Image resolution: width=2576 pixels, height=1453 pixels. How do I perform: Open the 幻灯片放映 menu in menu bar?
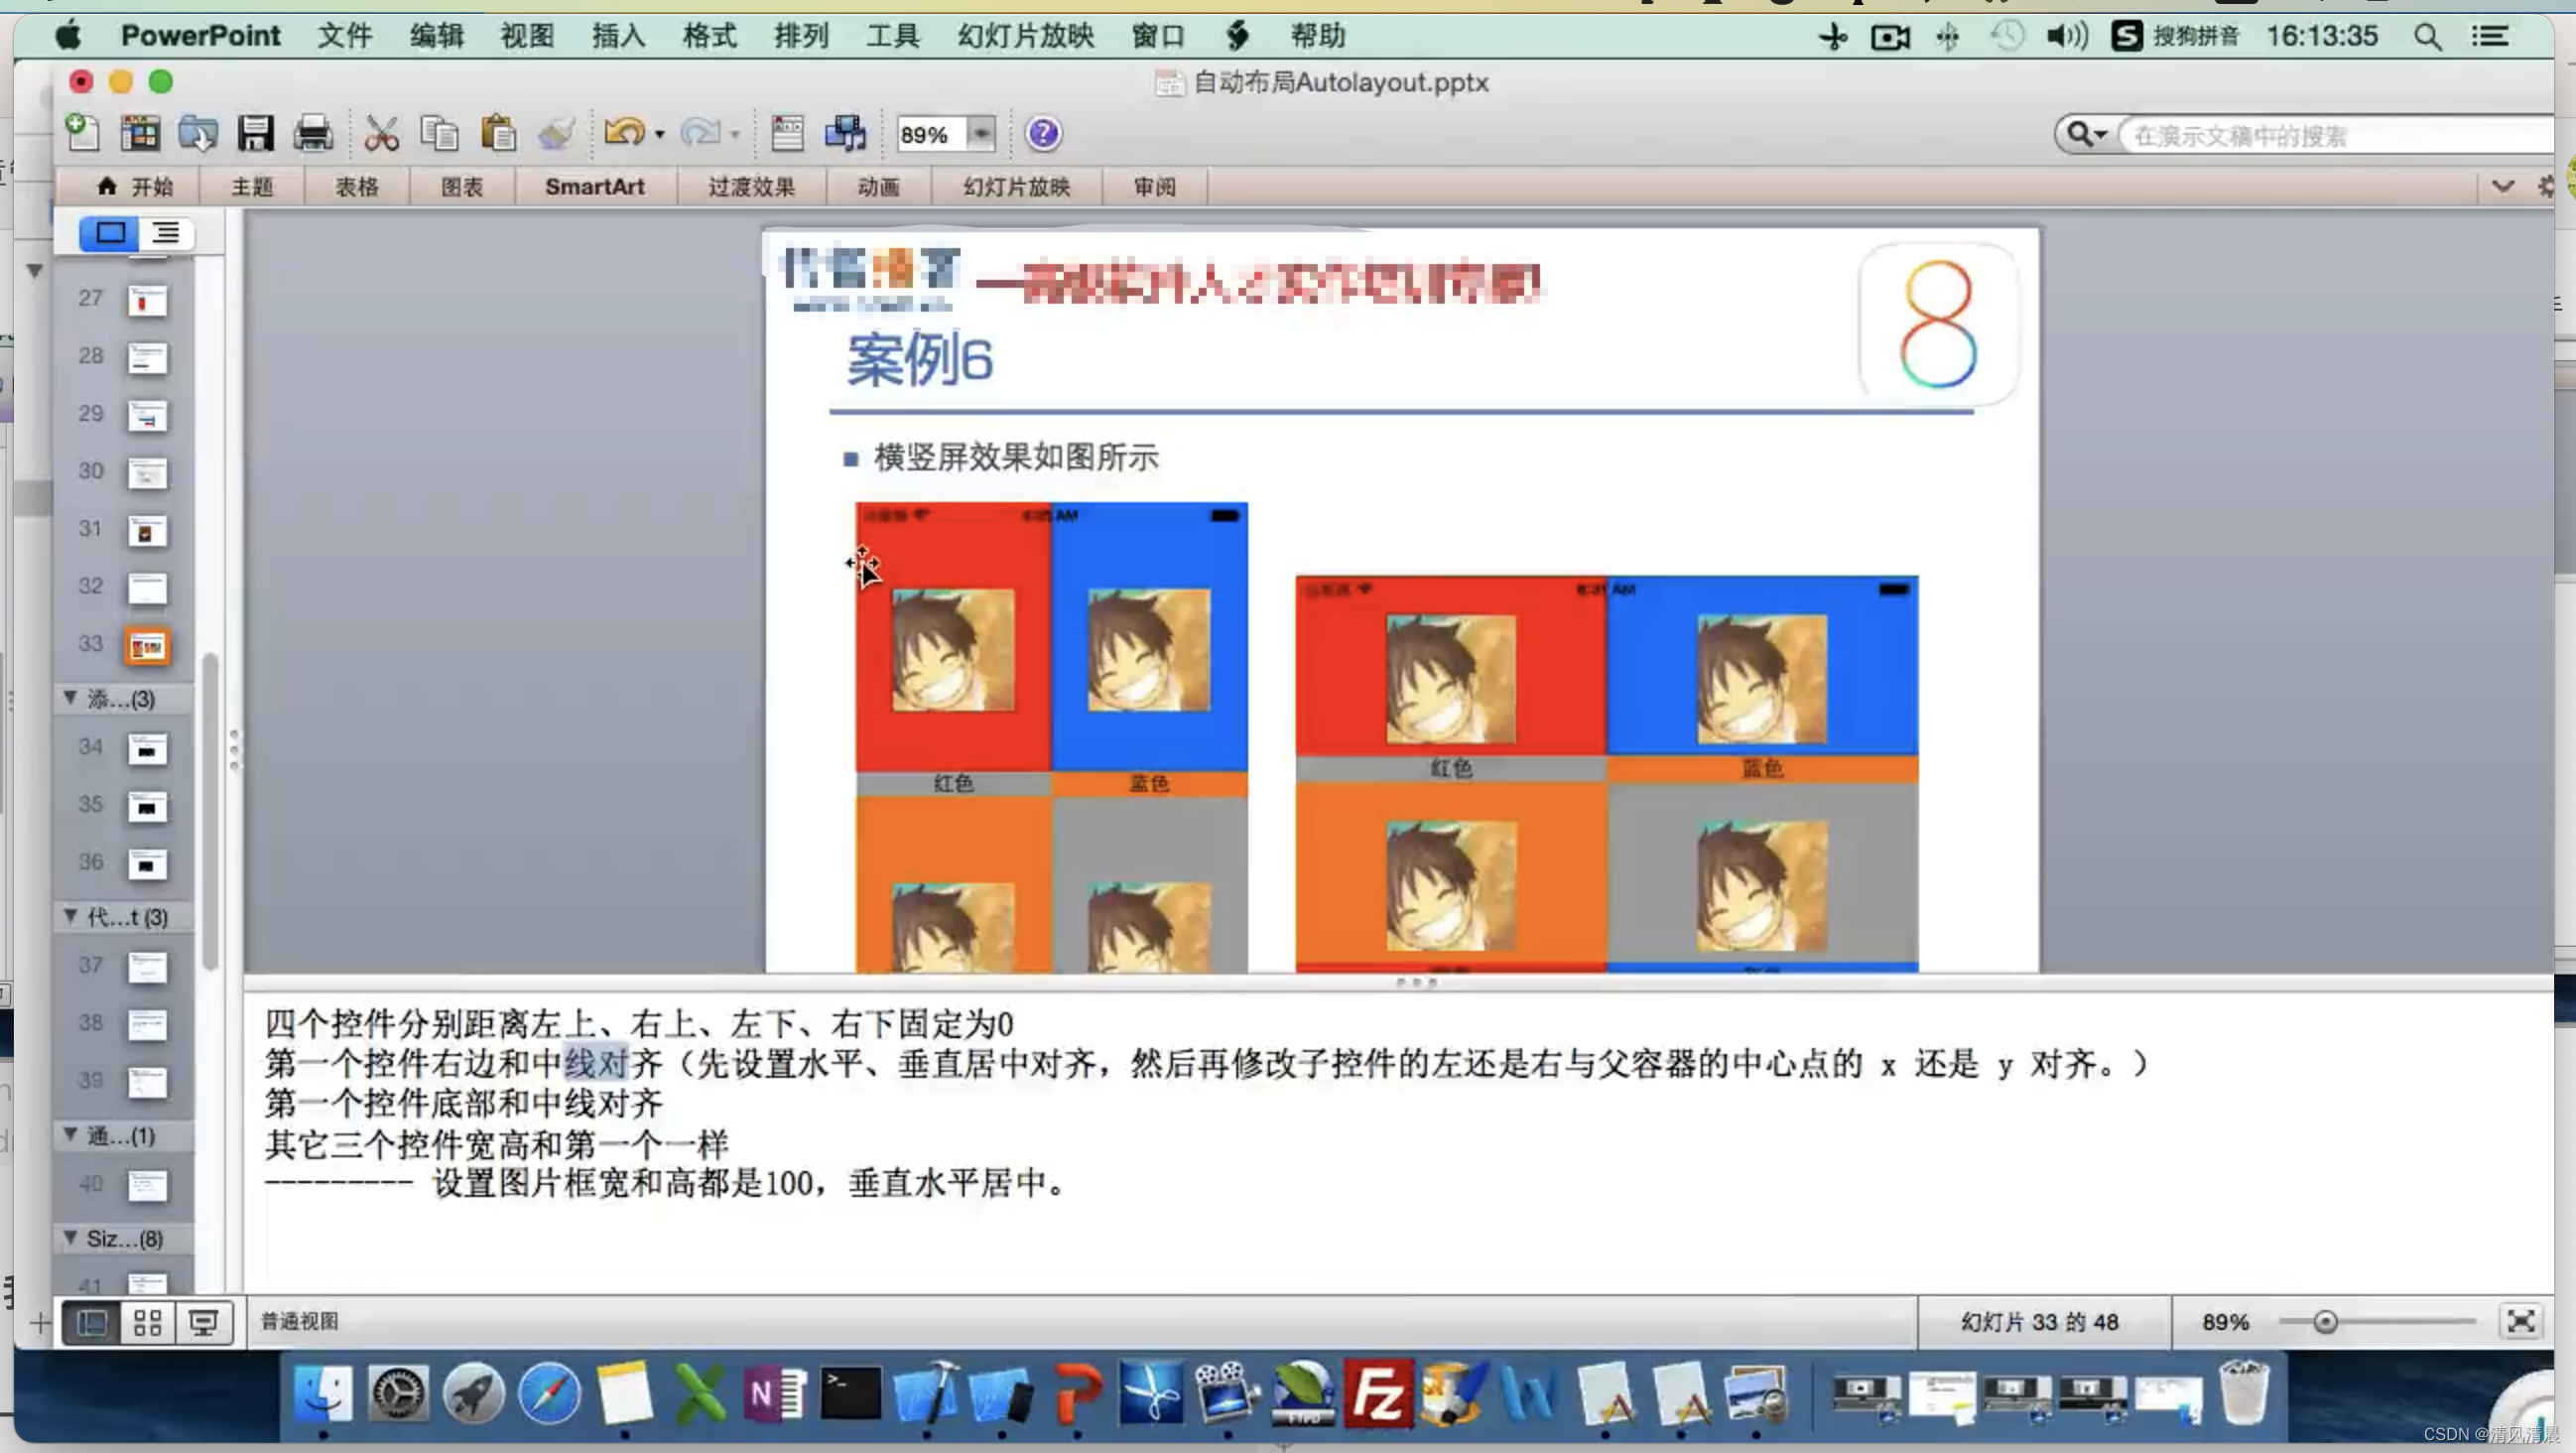[x=1025, y=37]
